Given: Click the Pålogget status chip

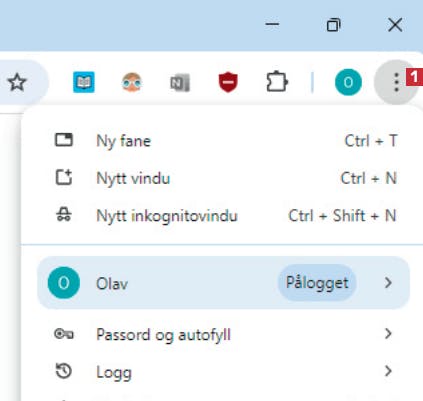Looking at the screenshot, I should point(317,283).
